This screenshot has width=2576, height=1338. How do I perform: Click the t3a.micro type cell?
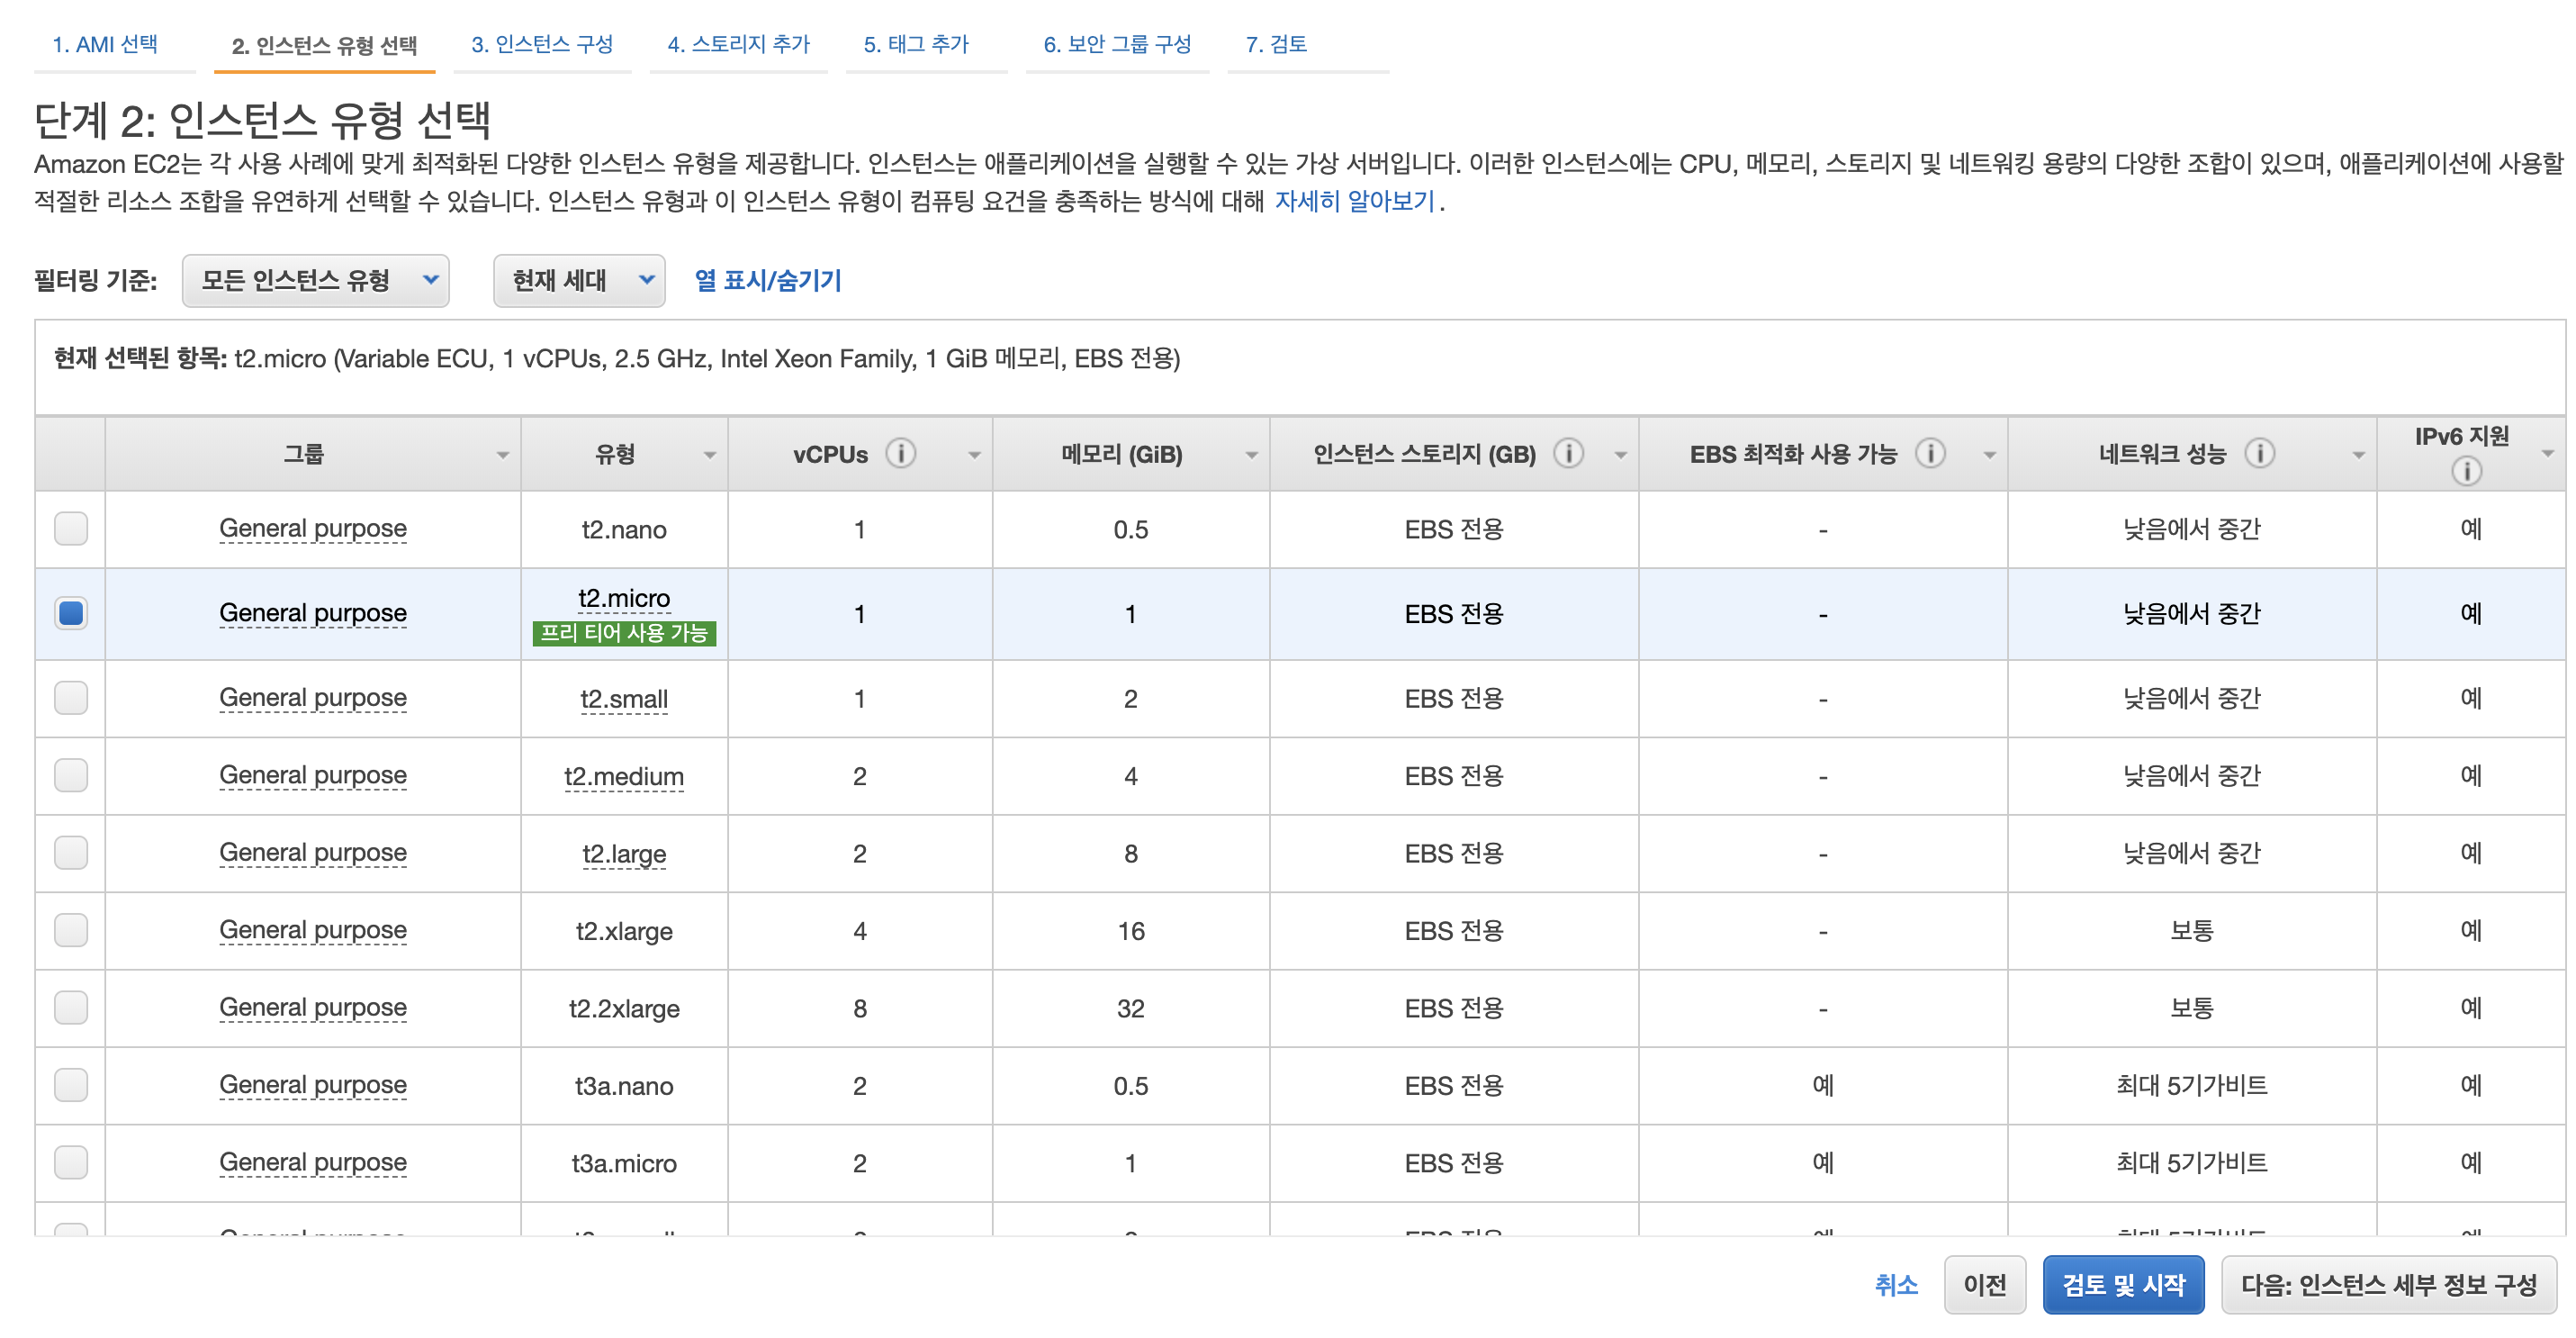coord(624,1164)
